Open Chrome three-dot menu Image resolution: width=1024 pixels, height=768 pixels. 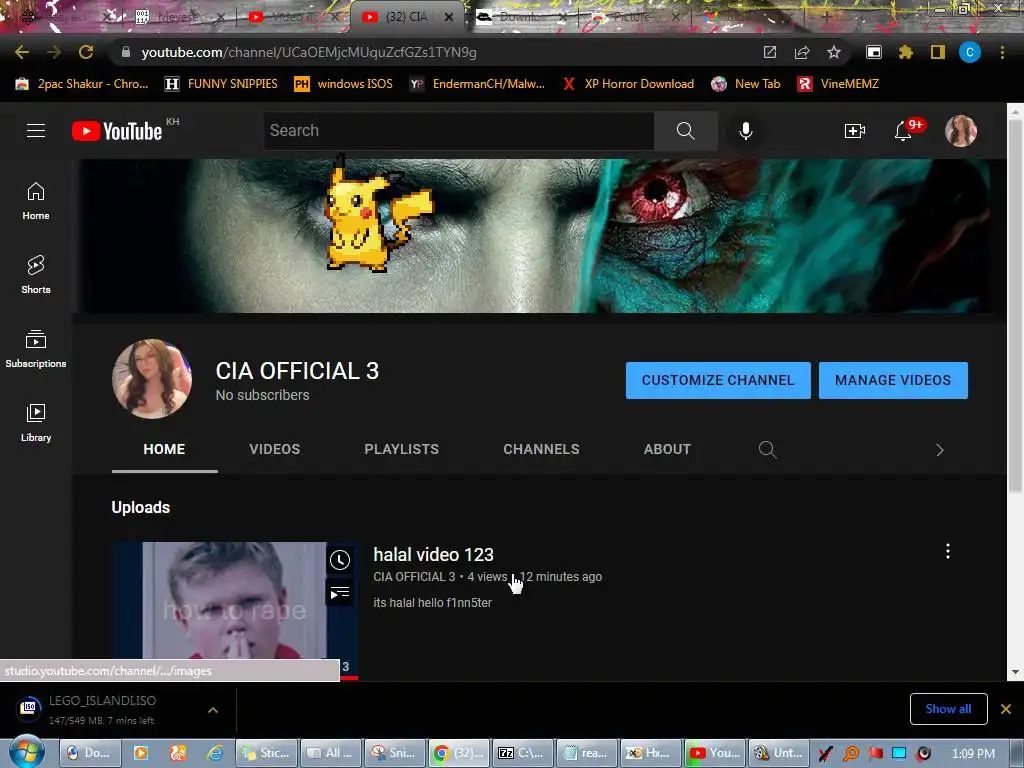tap(1002, 52)
